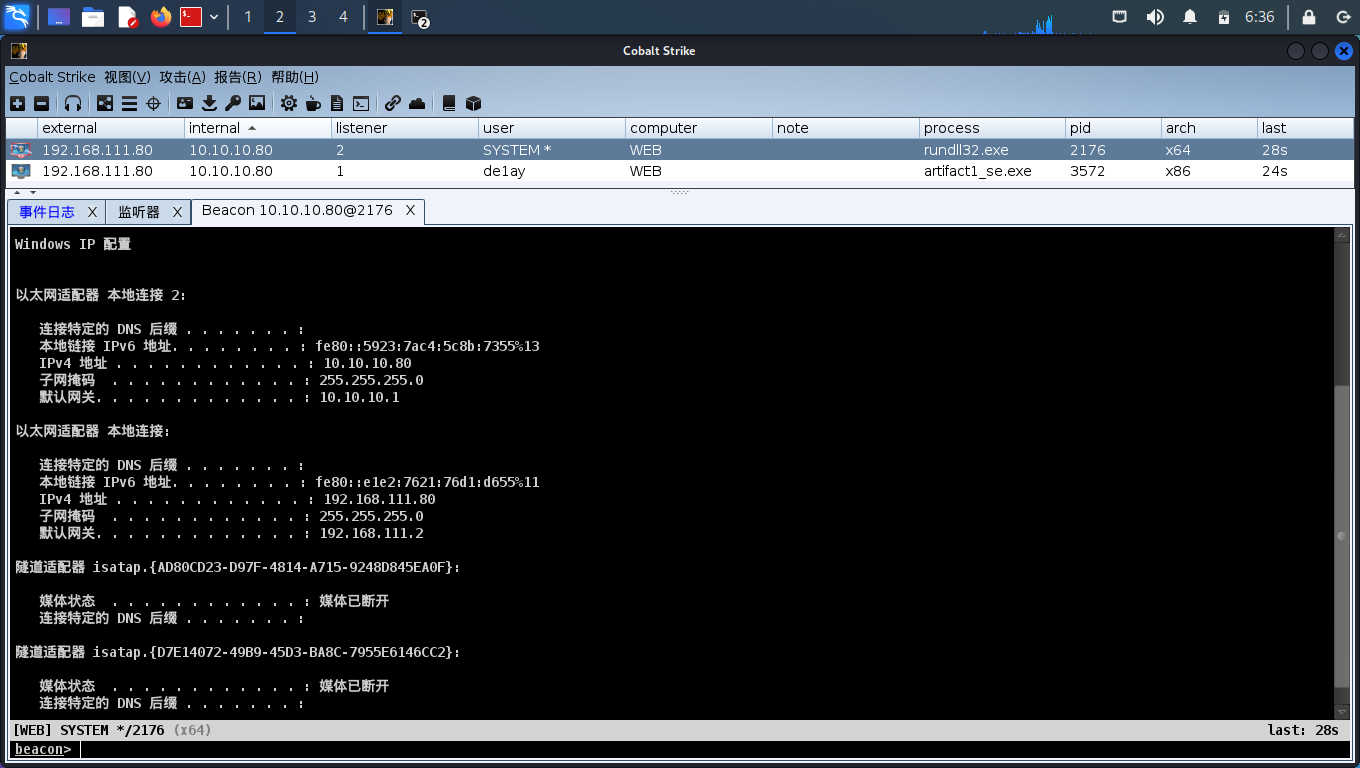1360x768 pixels.
Task: Sort sessions by the last column
Action: (1305, 128)
